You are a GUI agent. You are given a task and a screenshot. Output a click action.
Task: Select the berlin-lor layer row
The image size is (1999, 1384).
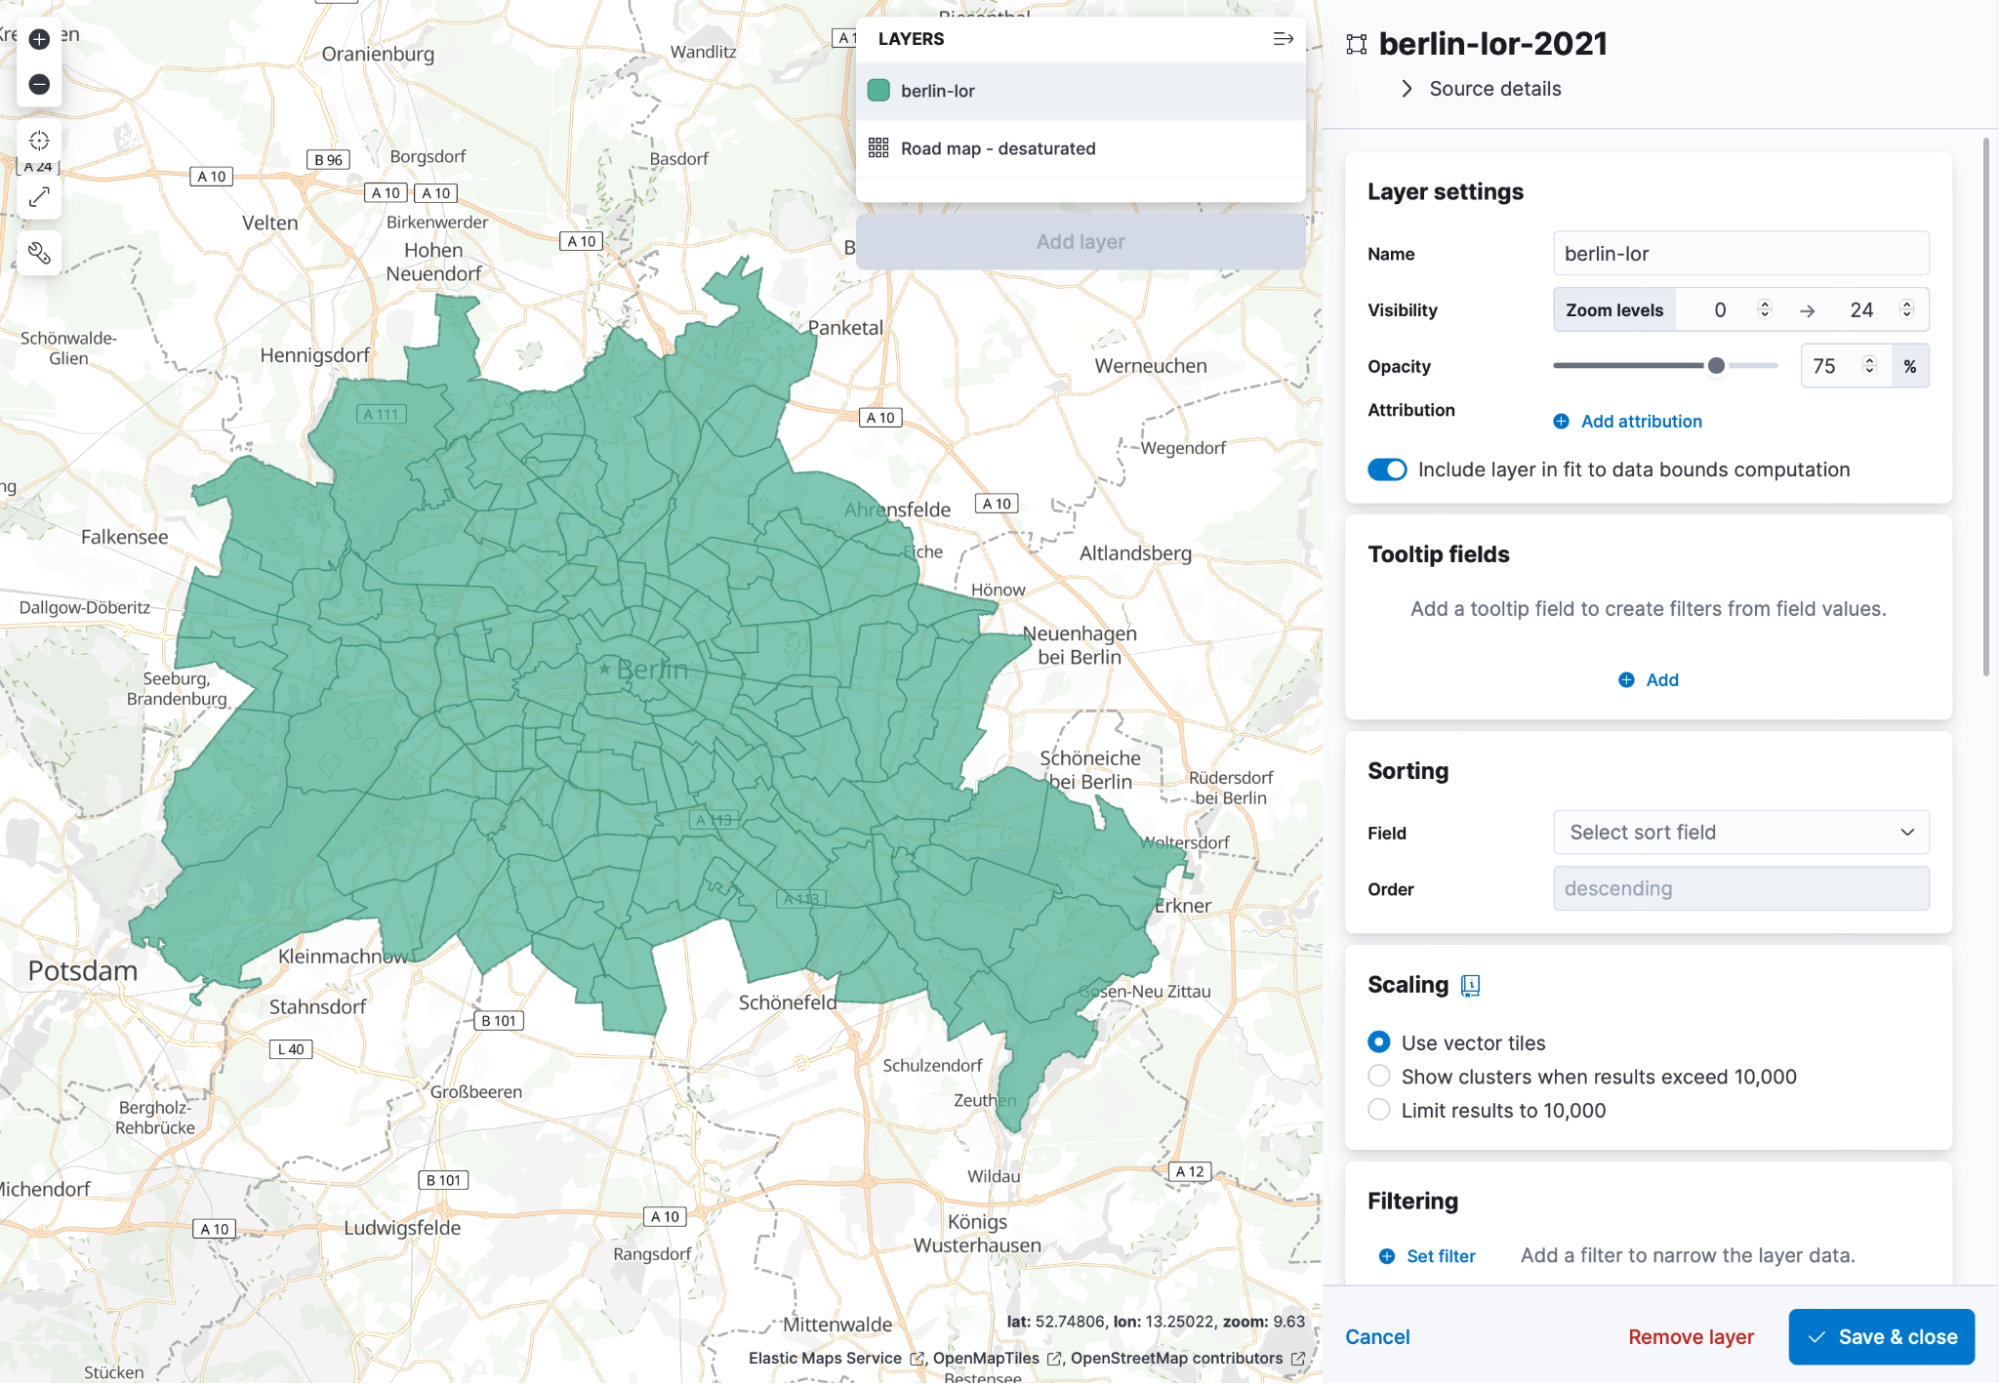click(1081, 91)
